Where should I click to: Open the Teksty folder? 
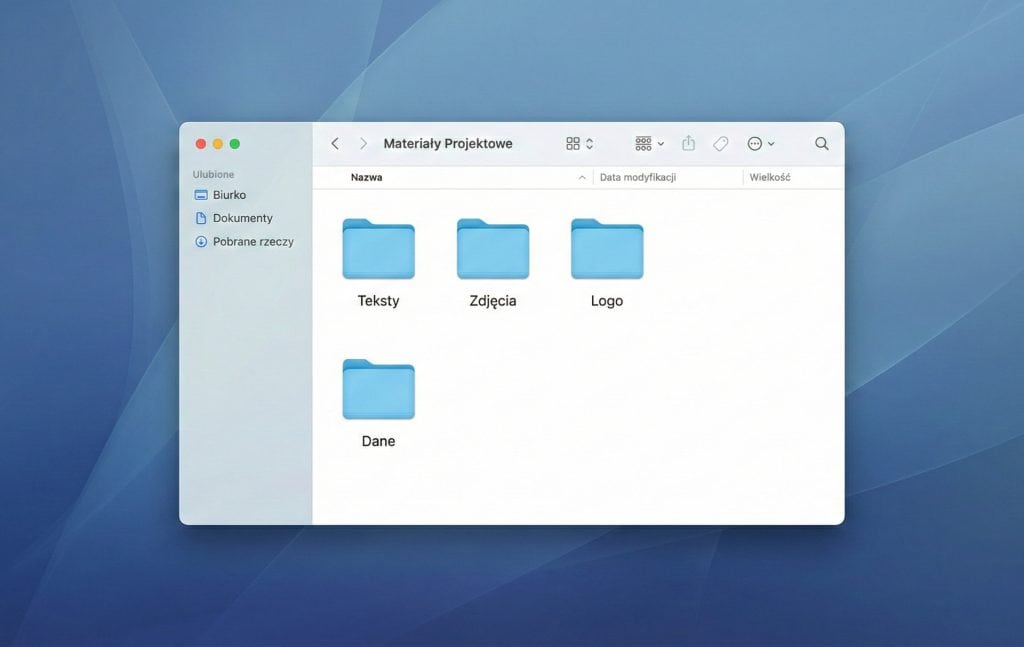(378, 250)
